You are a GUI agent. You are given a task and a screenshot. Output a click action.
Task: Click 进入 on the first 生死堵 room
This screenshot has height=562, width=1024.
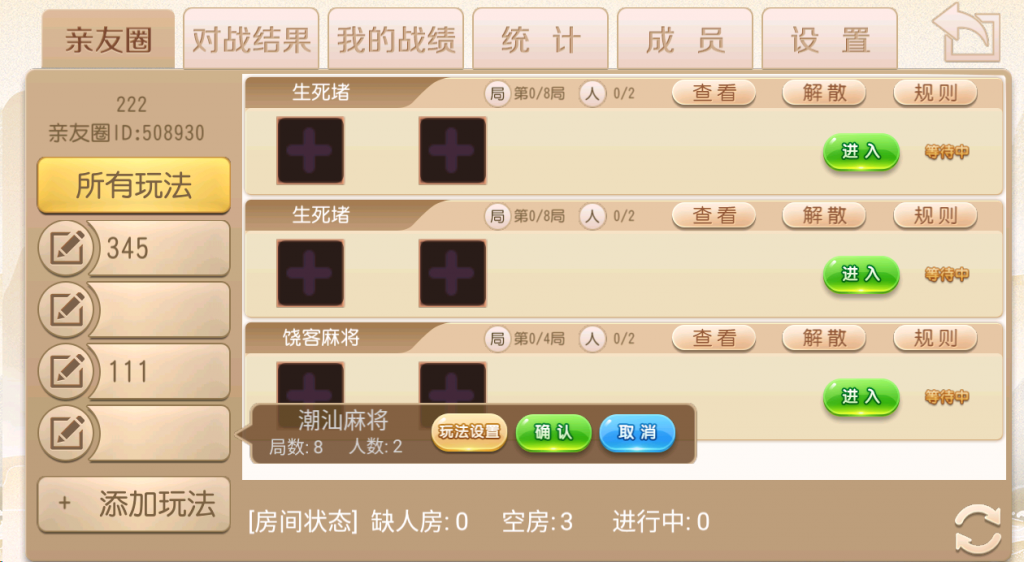[x=861, y=152]
